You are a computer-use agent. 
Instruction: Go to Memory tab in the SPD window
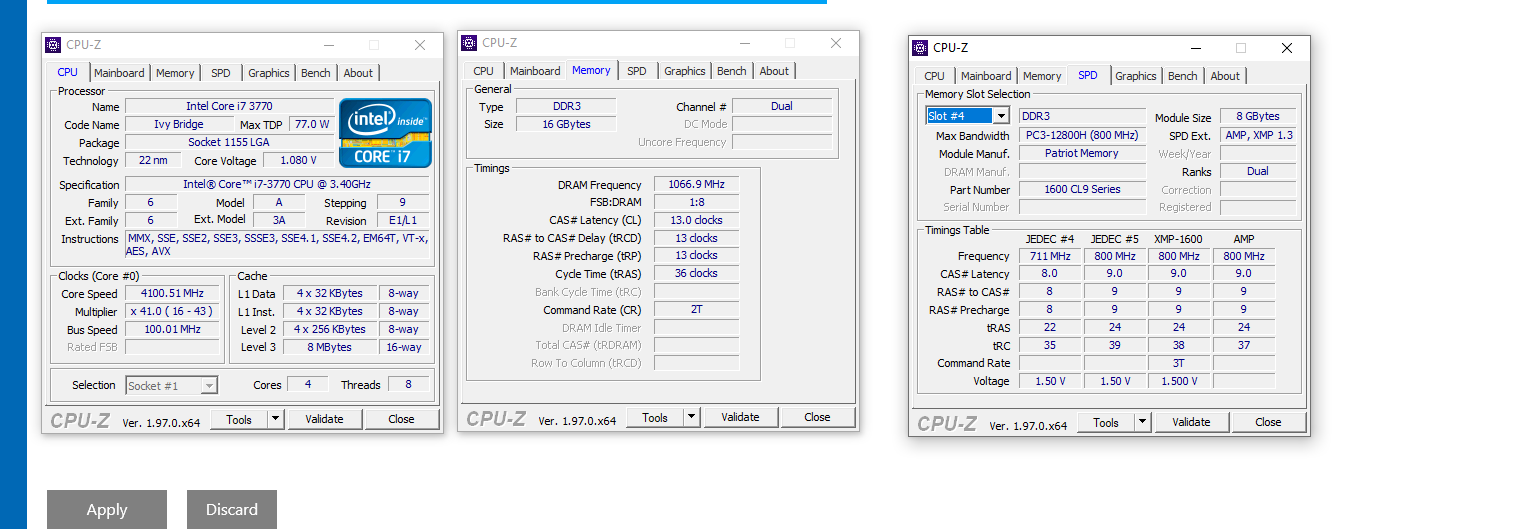coord(1042,76)
